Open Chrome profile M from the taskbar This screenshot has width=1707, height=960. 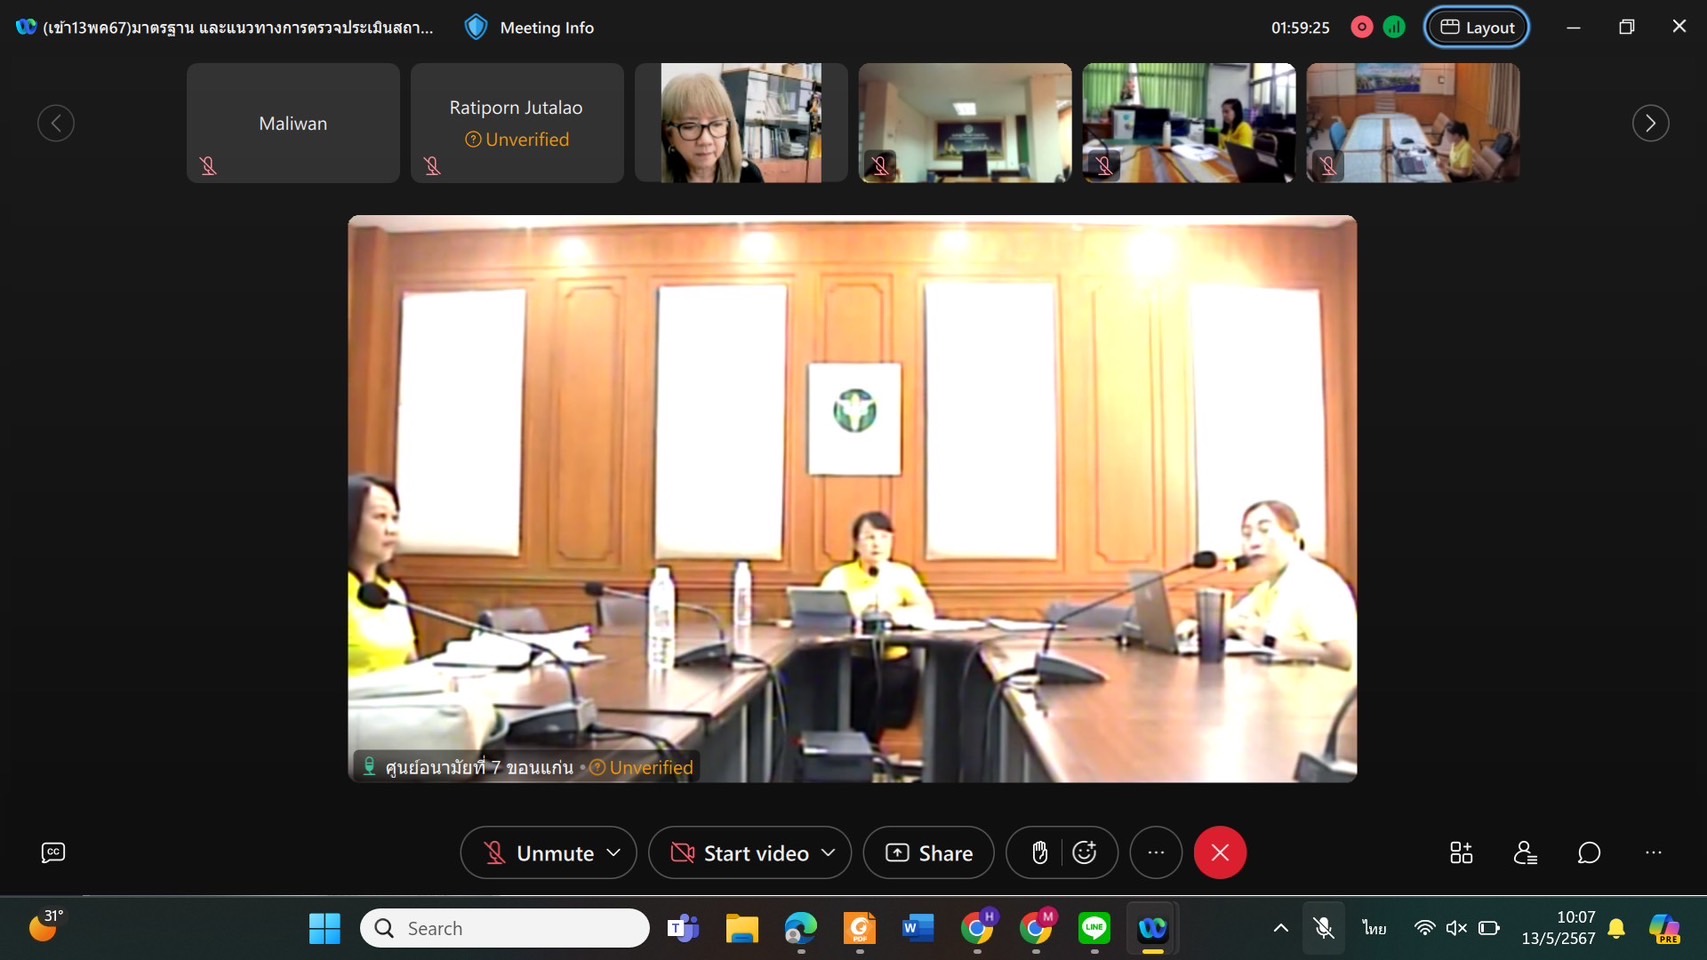(1036, 928)
